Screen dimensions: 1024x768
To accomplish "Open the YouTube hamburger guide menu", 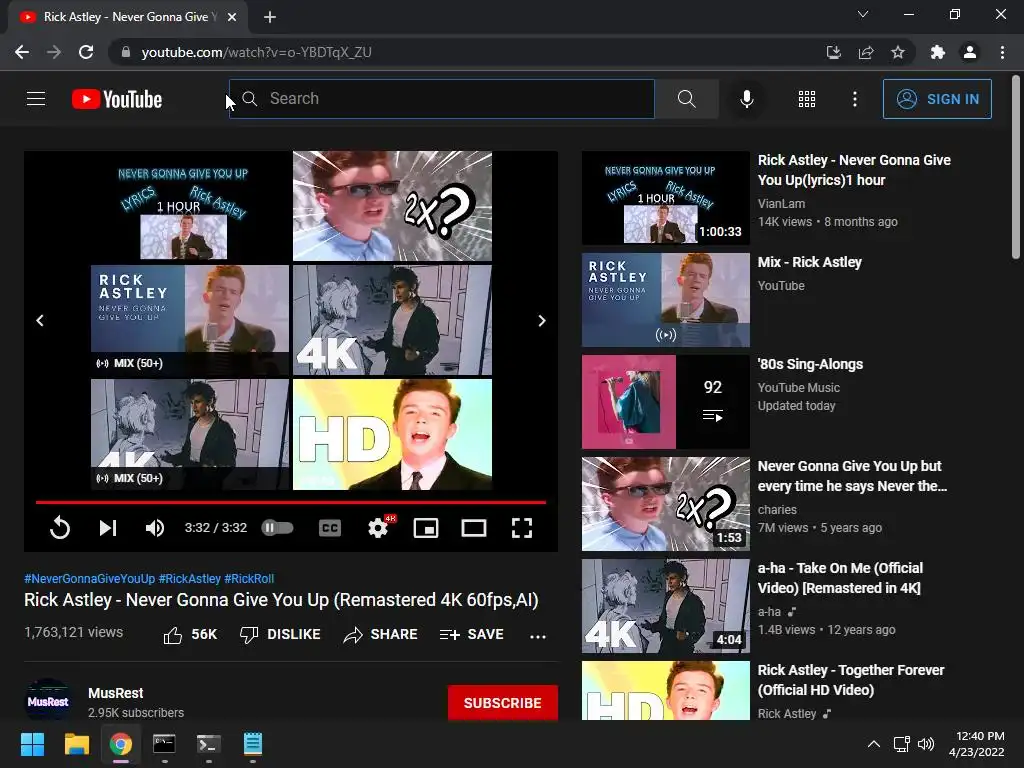I will click(36, 99).
